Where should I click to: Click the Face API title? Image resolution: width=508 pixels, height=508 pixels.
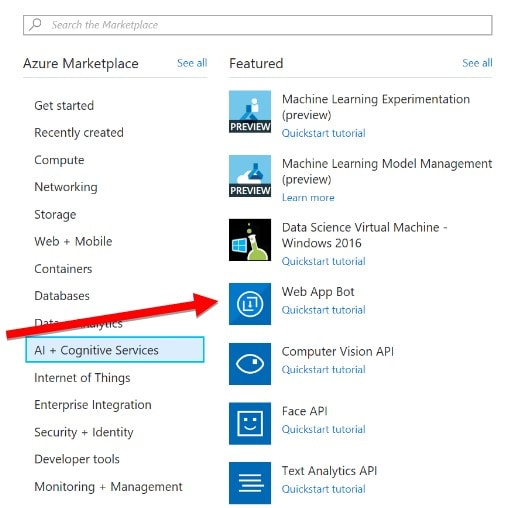305,411
